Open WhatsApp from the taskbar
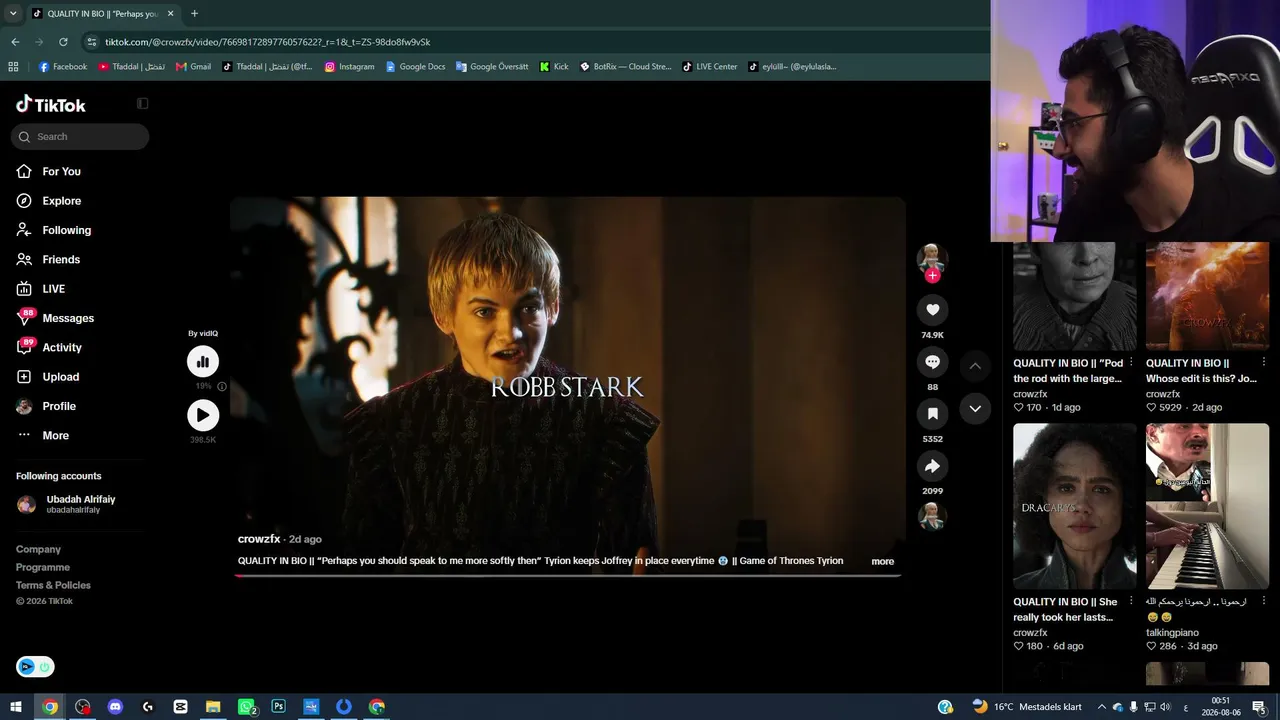Viewport: 1280px width, 720px height. tap(246, 707)
